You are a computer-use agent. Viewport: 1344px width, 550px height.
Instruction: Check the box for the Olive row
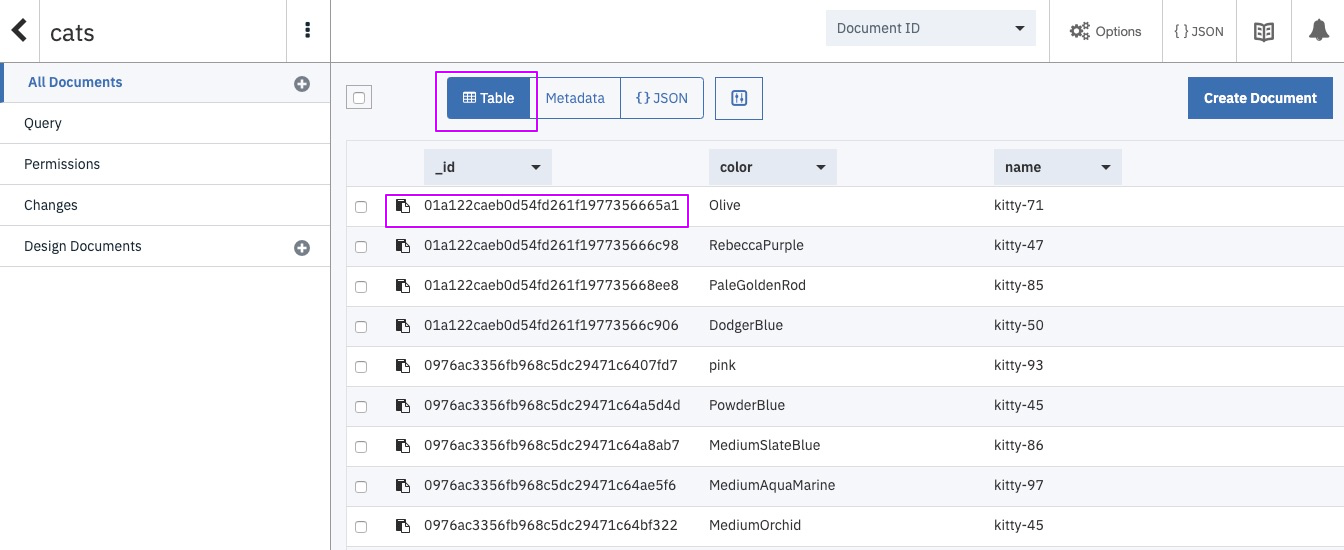click(361, 207)
